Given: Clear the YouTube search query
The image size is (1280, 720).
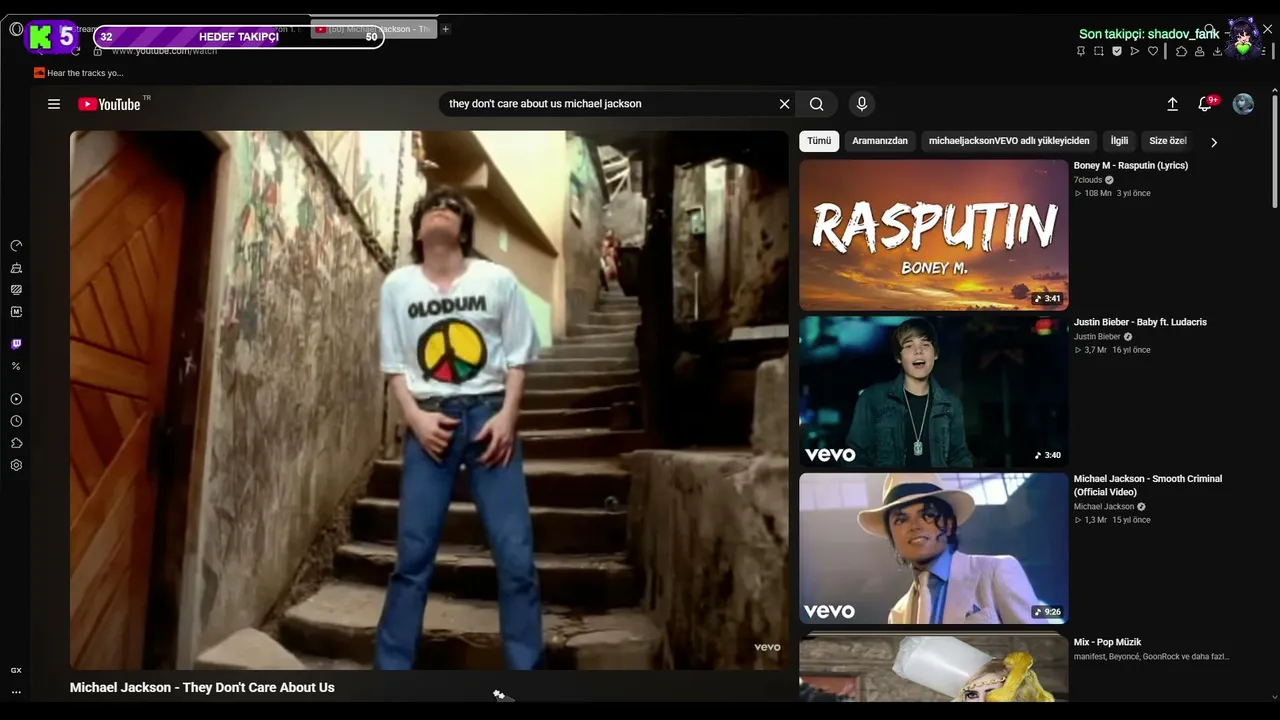Looking at the screenshot, I should pyautogui.click(x=785, y=104).
